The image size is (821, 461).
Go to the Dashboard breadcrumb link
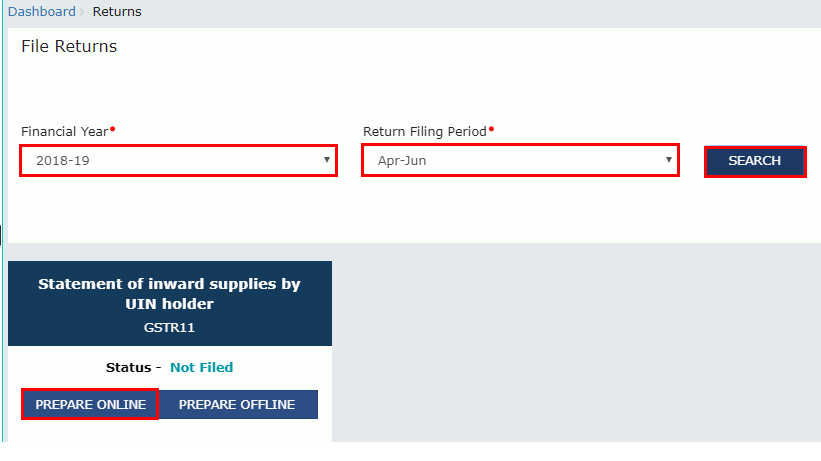(41, 12)
